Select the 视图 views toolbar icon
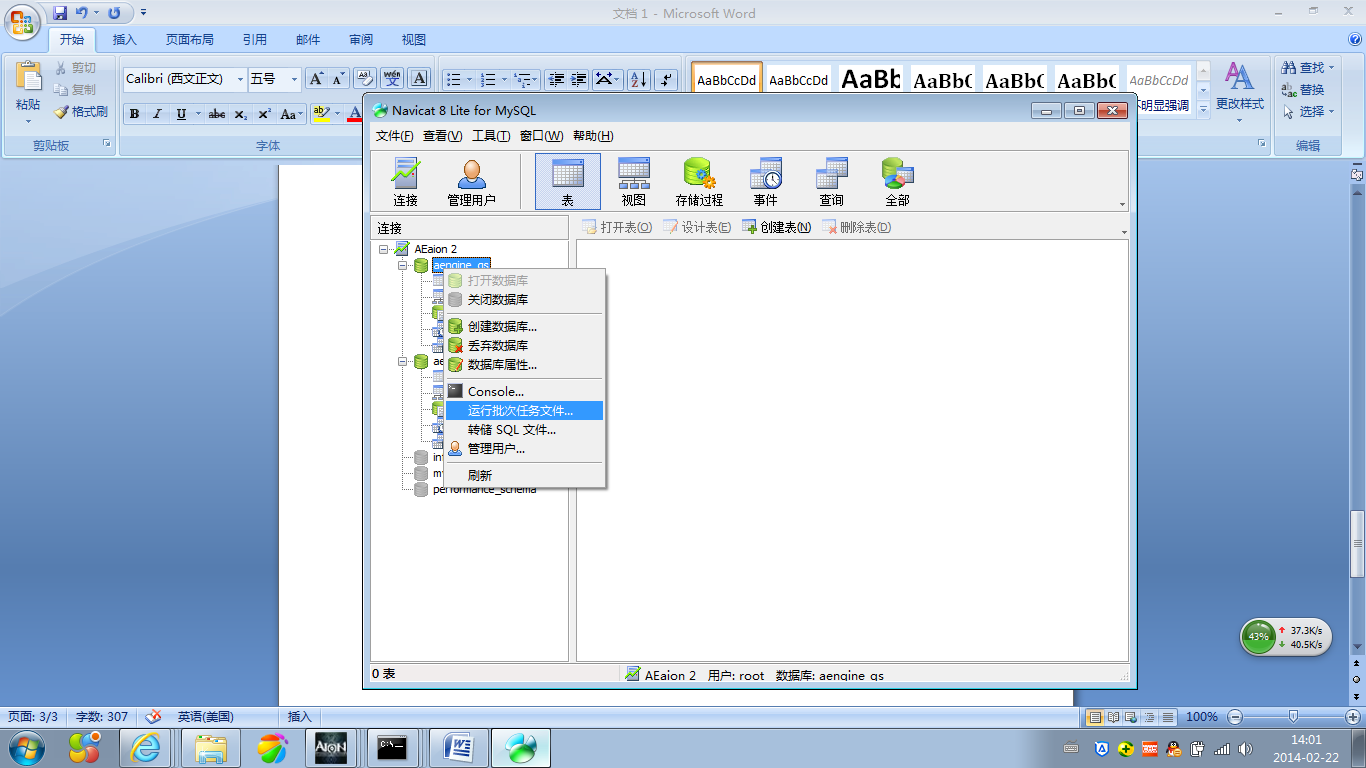Viewport: 1366px width, 768px height. click(633, 181)
